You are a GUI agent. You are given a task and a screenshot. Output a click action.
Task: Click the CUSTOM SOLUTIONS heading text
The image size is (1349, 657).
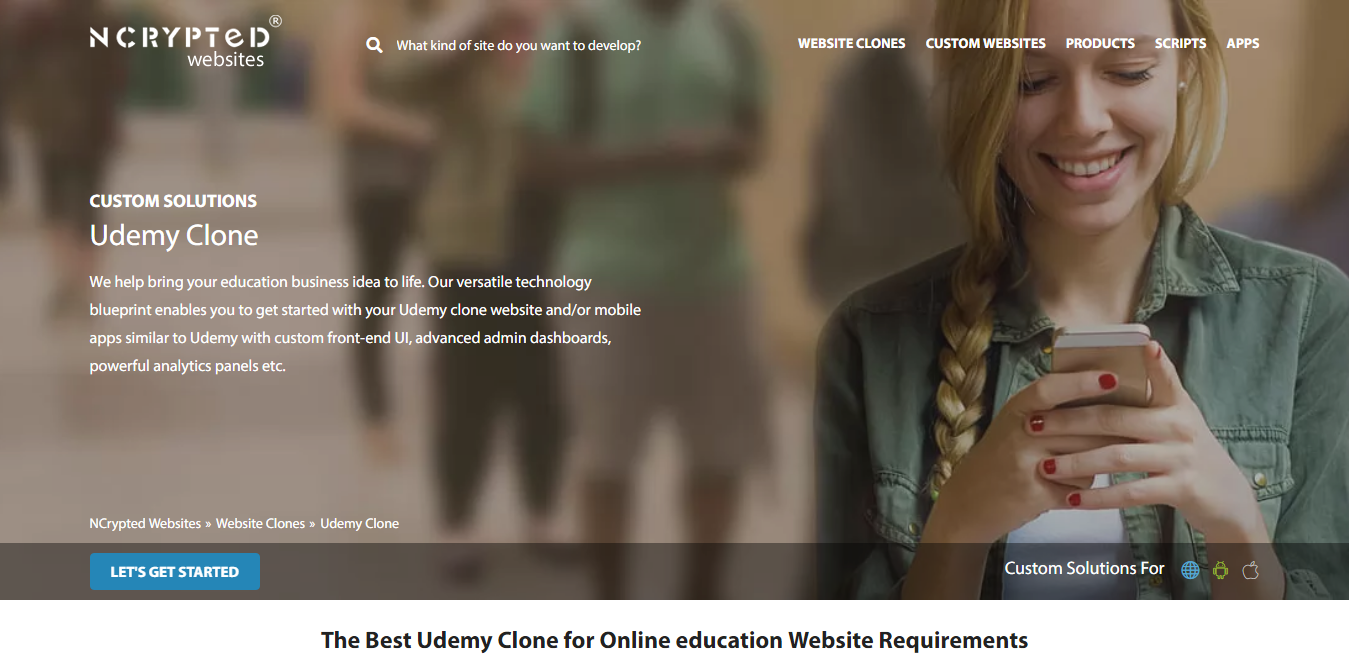click(x=173, y=201)
